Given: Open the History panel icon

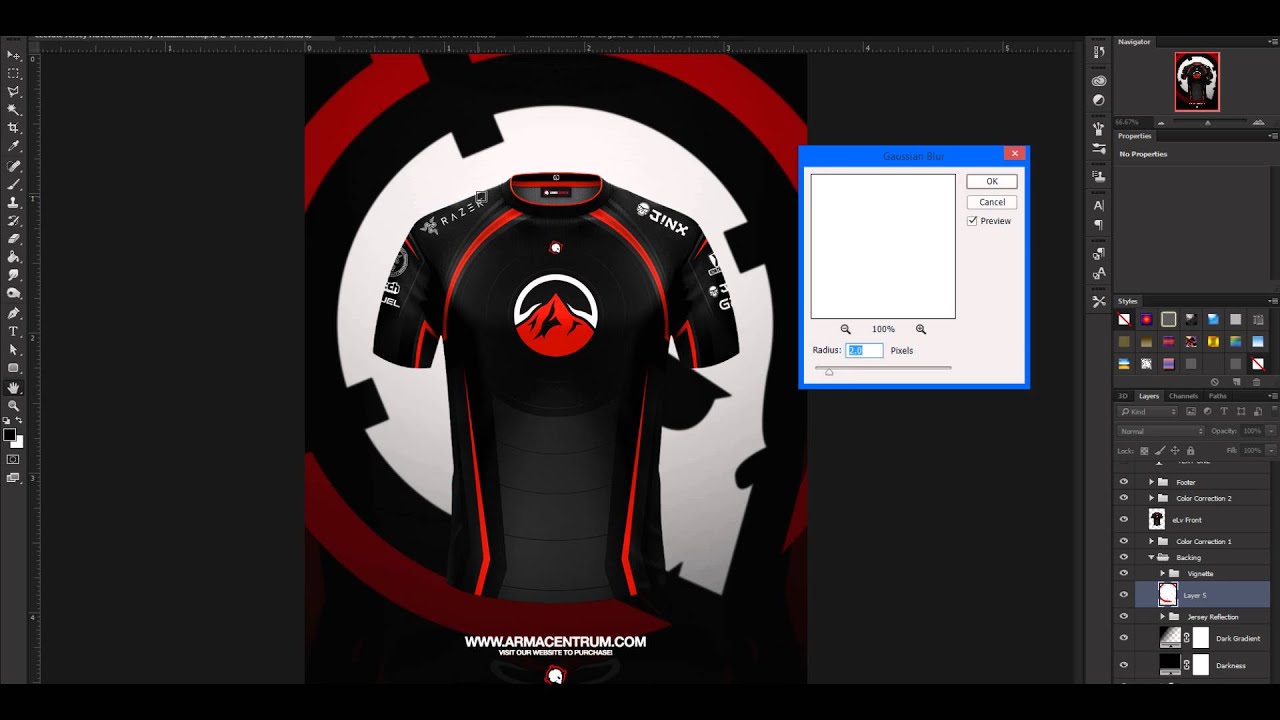Looking at the screenshot, I should [1099, 53].
